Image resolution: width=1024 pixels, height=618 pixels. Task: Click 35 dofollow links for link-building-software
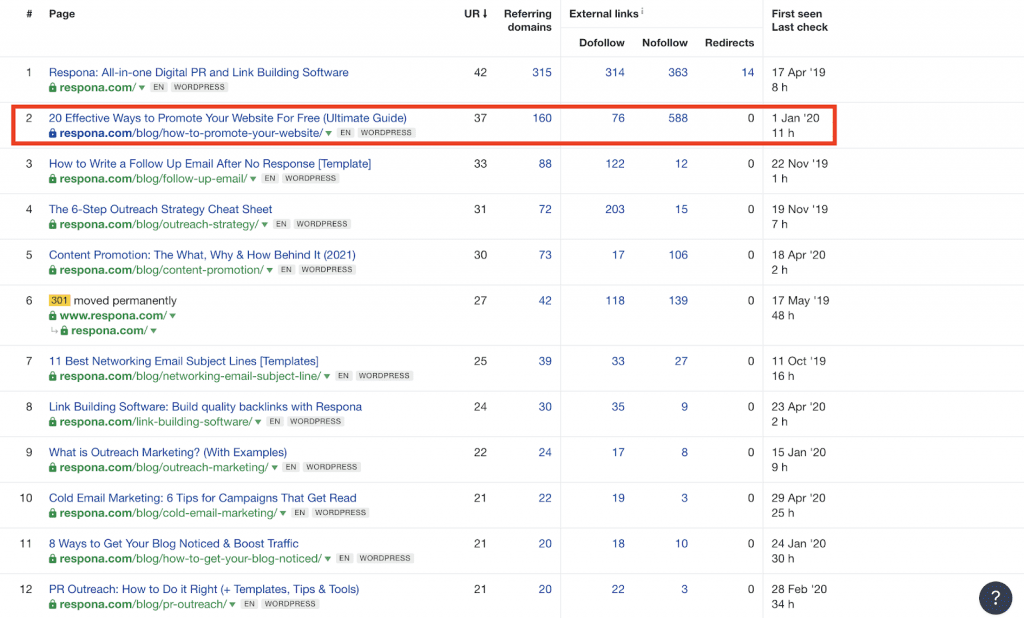(618, 407)
